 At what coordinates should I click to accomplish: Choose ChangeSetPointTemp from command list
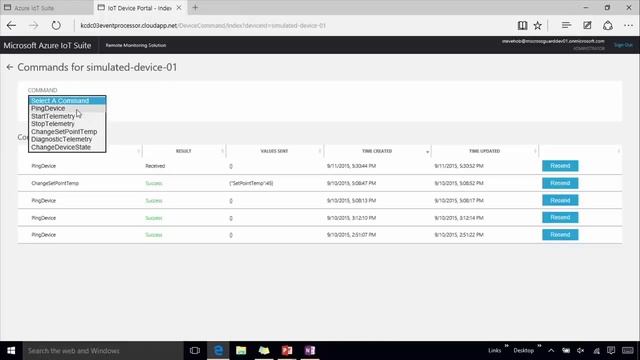67,131
